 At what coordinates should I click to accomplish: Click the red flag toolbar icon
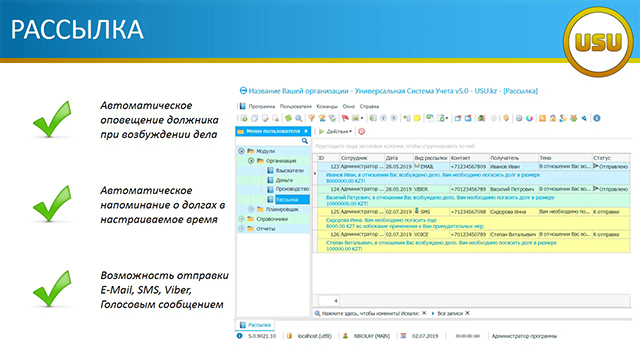pos(345,118)
